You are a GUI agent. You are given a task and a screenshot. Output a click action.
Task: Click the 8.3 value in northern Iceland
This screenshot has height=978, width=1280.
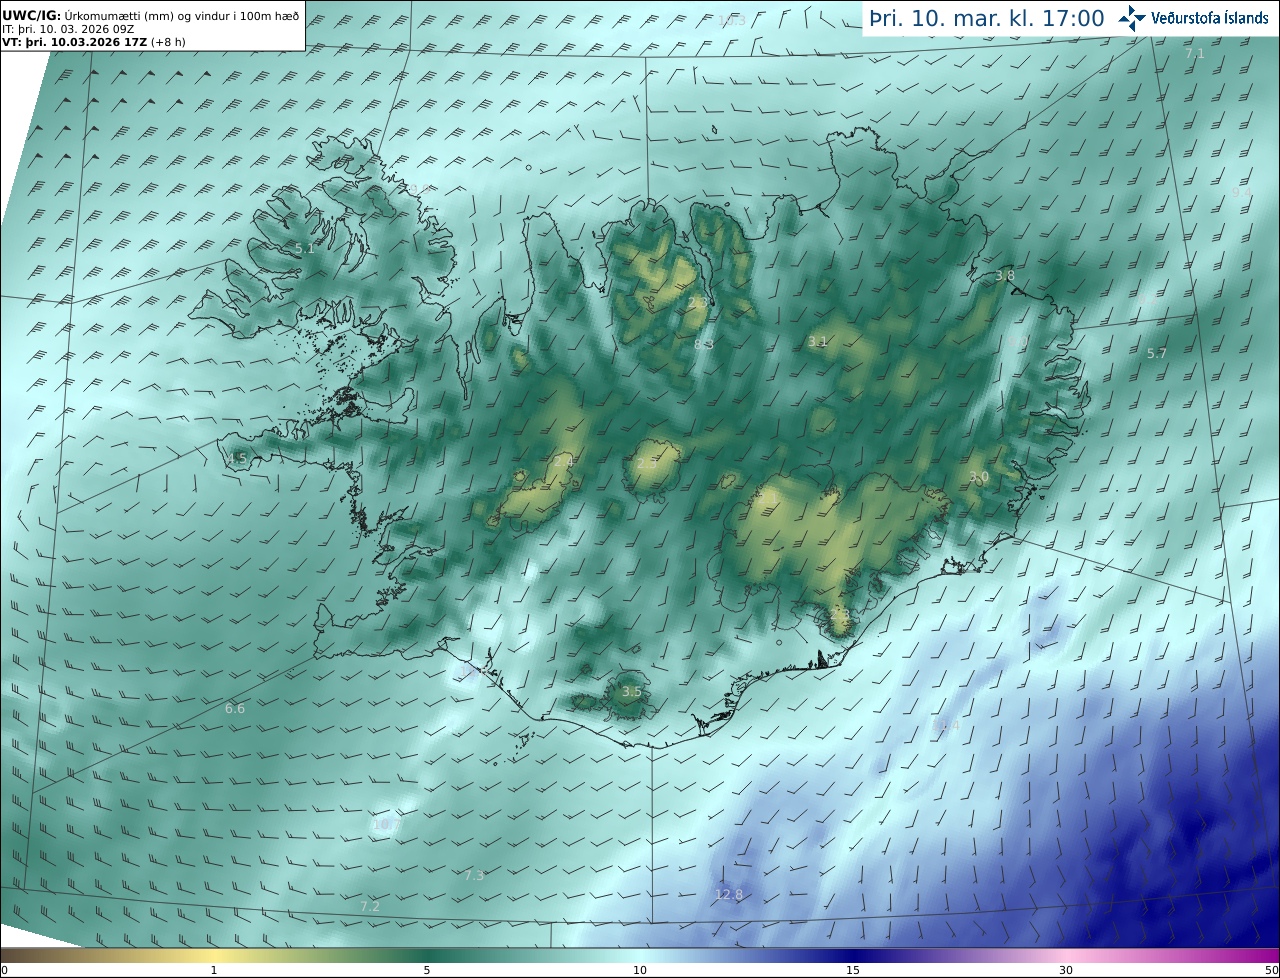point(704,345)
